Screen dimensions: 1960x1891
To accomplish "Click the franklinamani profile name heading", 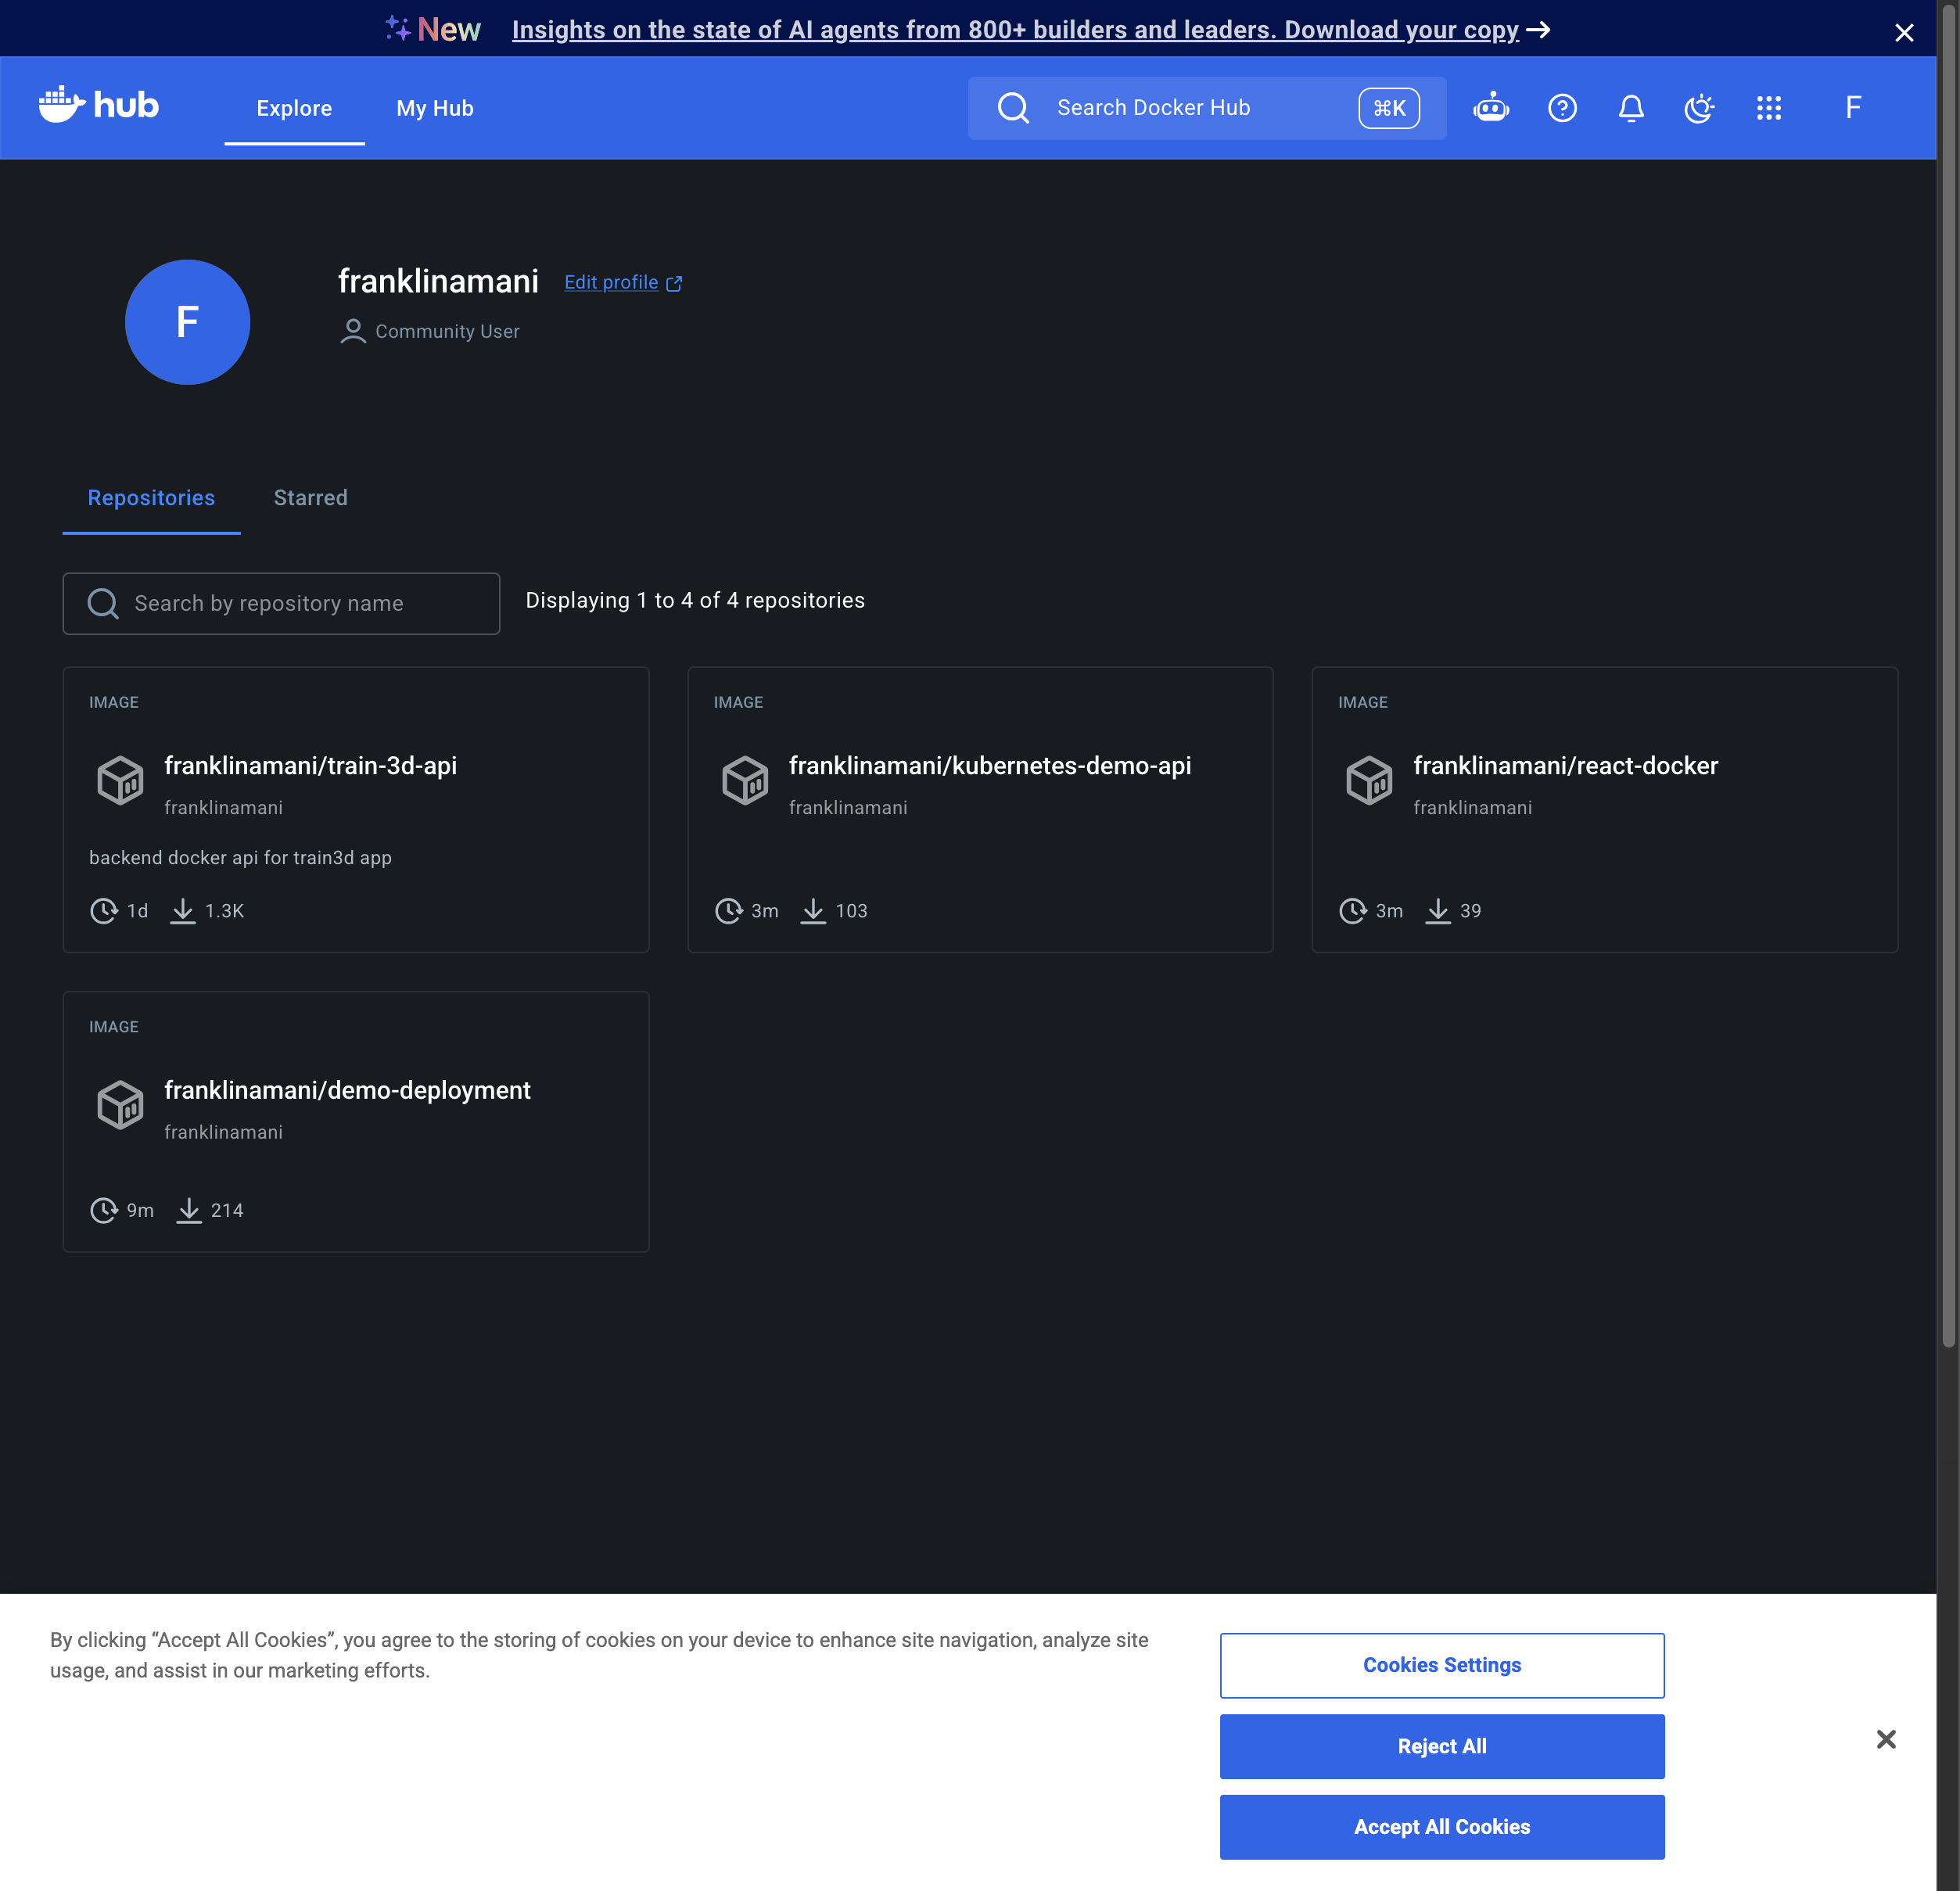I will 438,281.
